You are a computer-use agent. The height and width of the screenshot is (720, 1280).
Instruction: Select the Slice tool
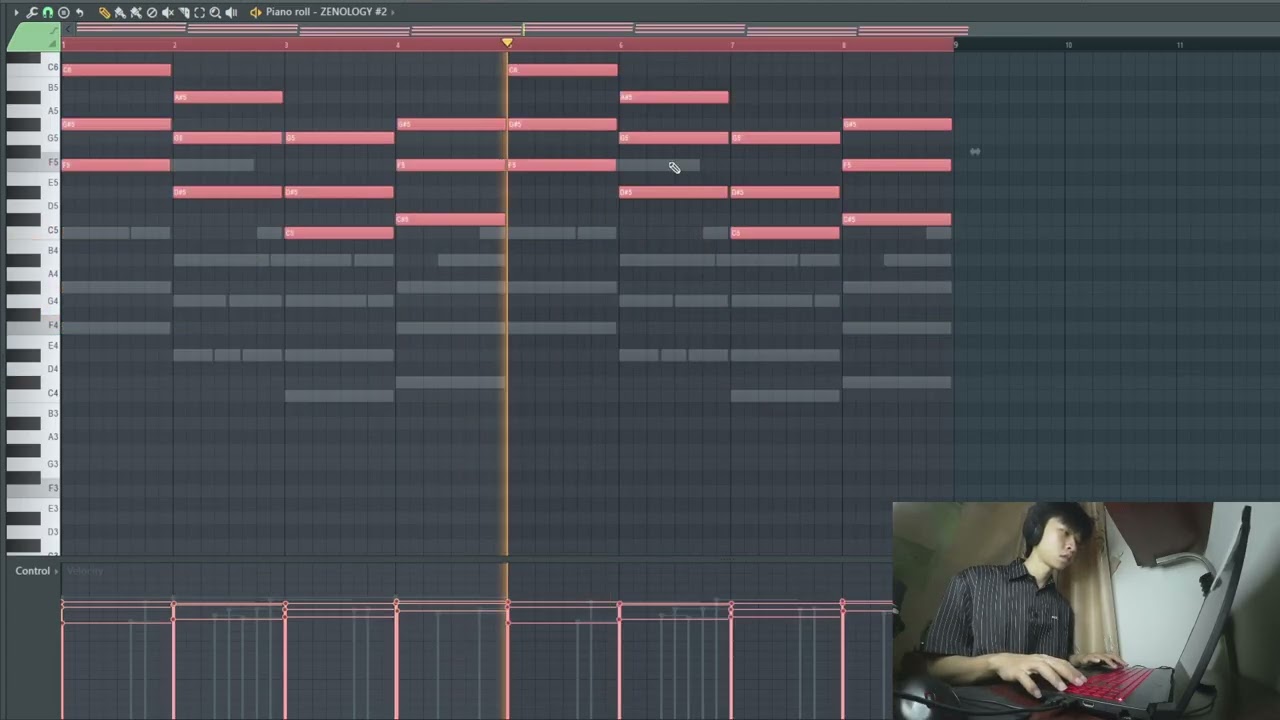tap(184, 13)
